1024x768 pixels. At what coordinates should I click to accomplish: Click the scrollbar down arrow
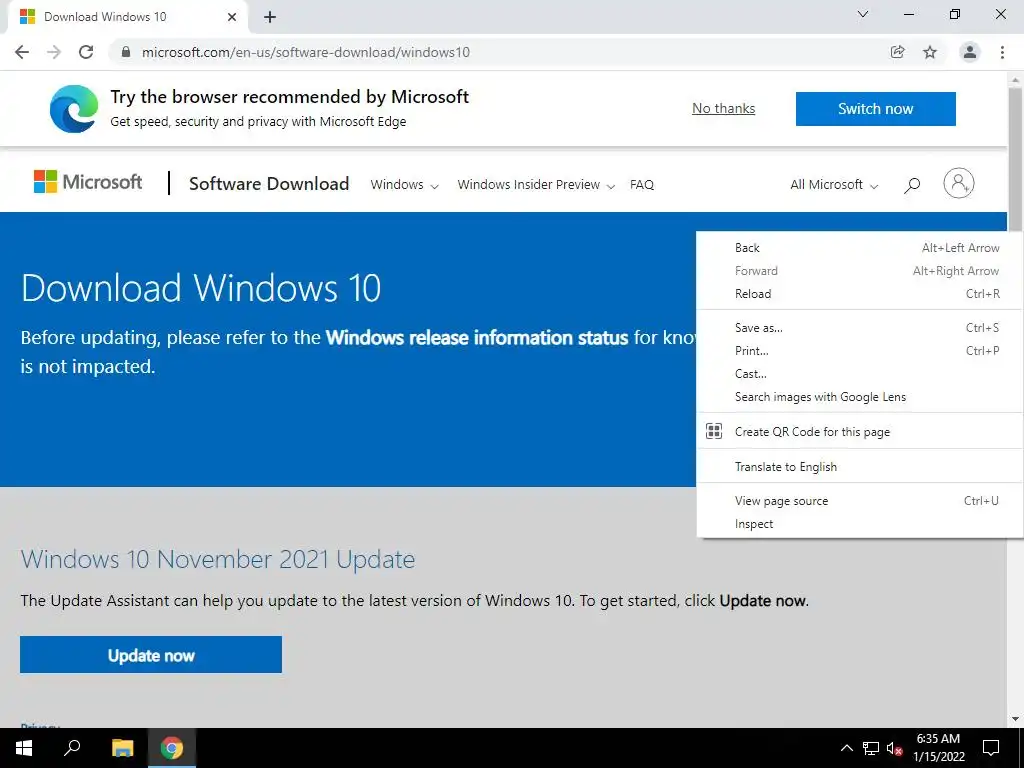pos(1015,719)
